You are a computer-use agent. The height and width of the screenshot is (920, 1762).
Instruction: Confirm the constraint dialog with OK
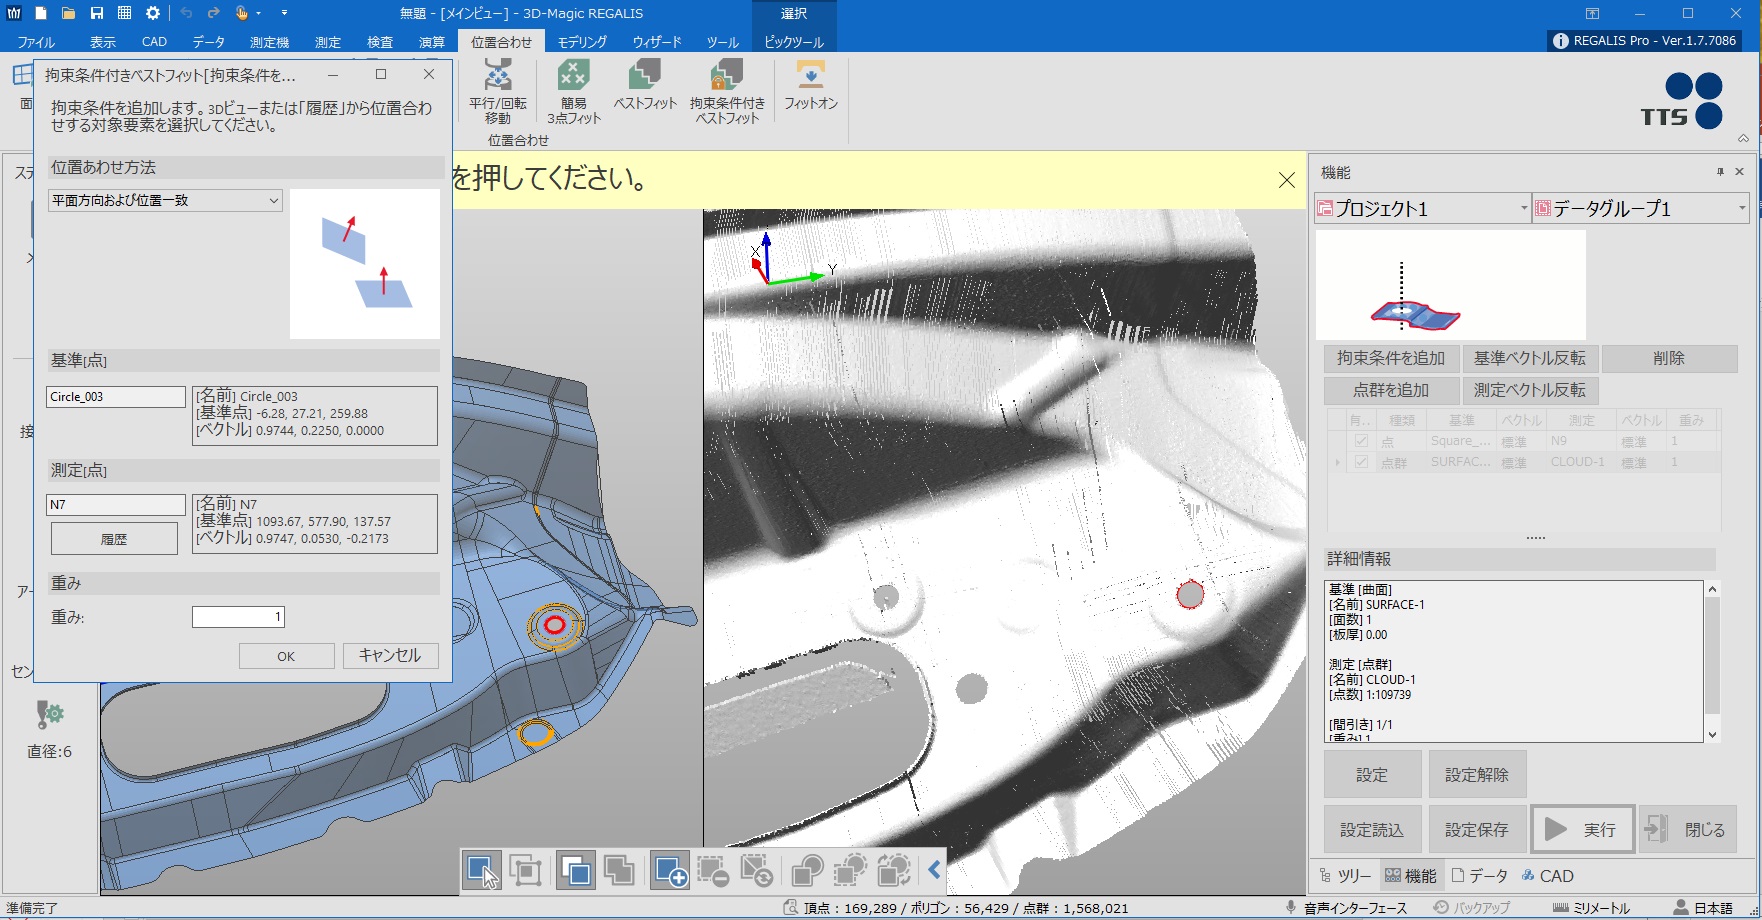[x=286, y=656]
